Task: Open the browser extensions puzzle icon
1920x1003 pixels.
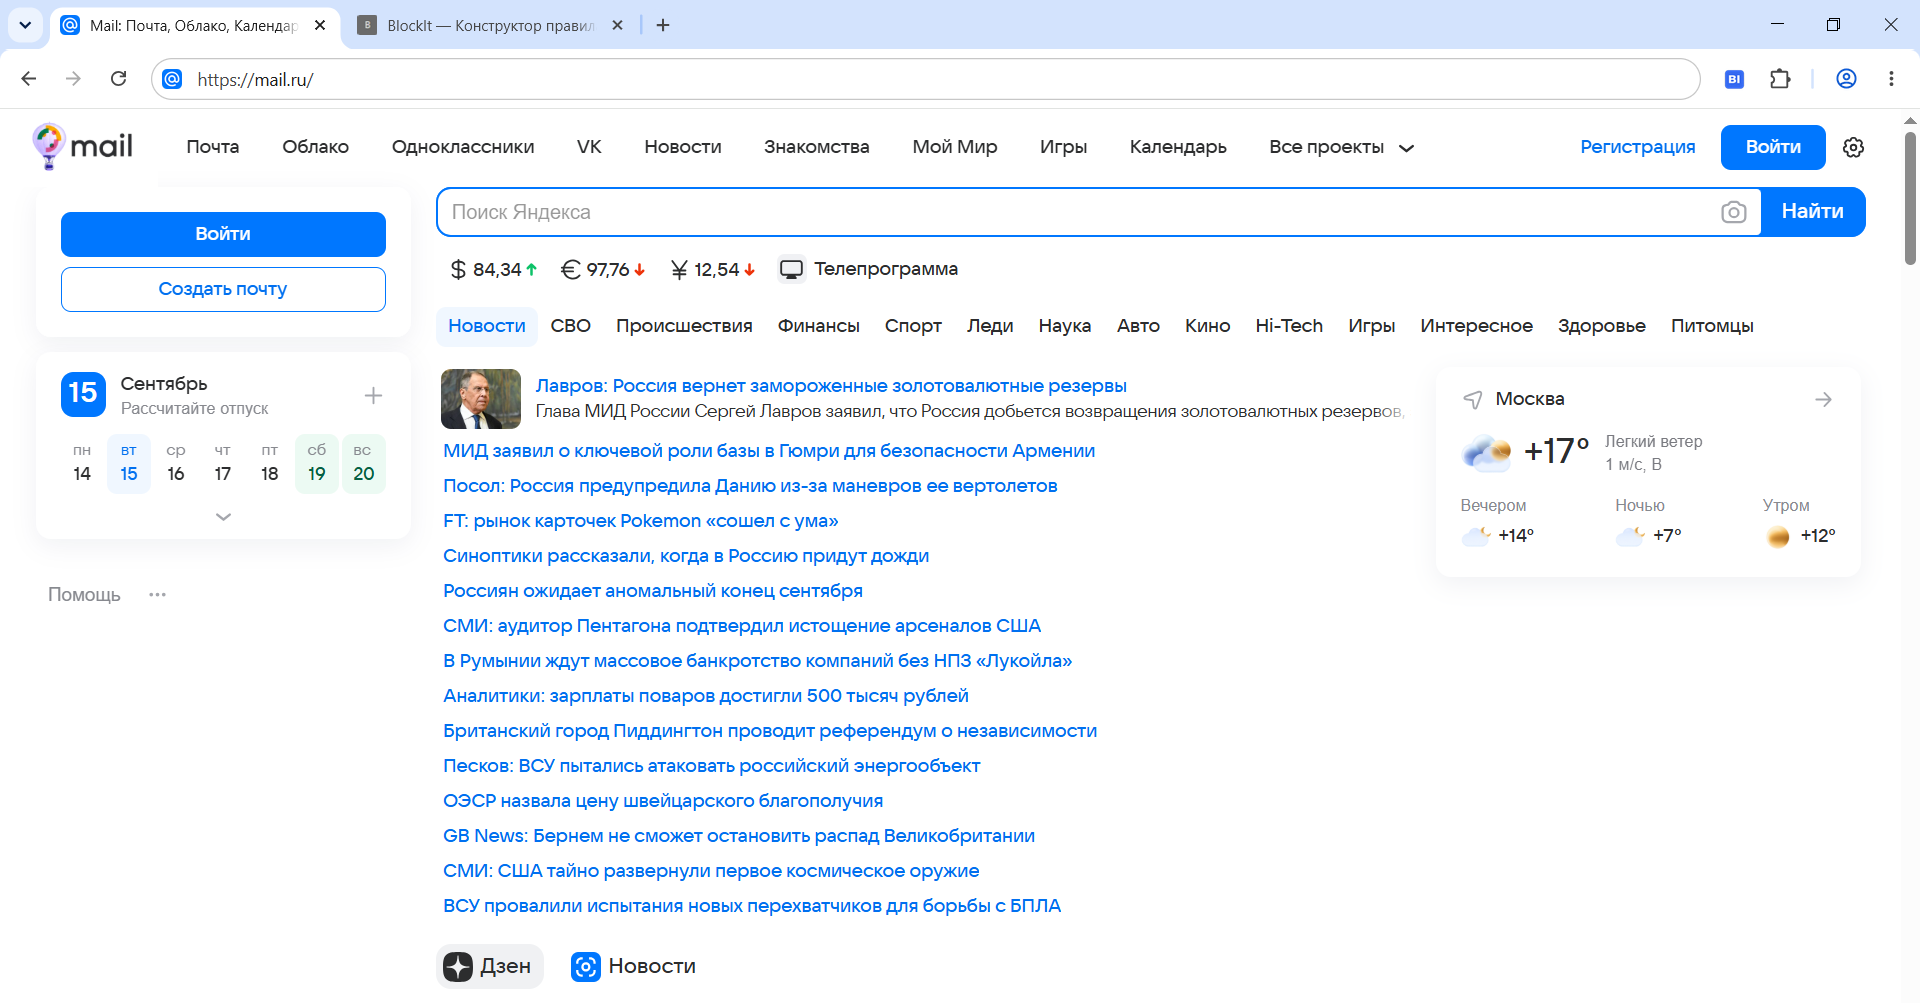Action: click(x=1780, y=79)
